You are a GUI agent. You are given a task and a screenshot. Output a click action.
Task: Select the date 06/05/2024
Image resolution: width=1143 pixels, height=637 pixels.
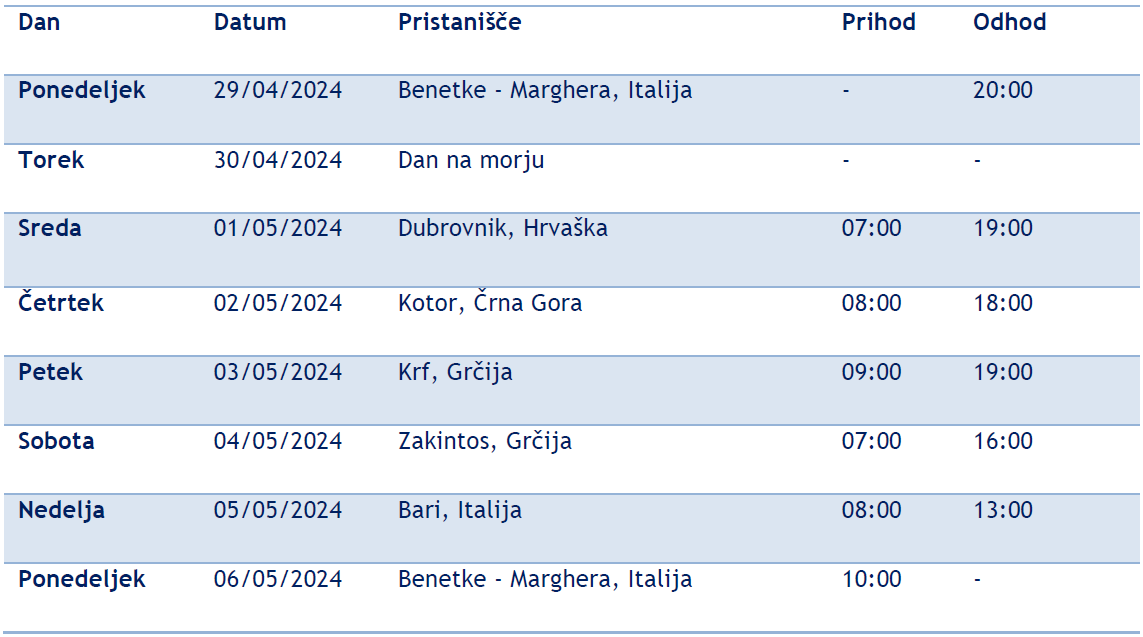click(x=277, y=579)
